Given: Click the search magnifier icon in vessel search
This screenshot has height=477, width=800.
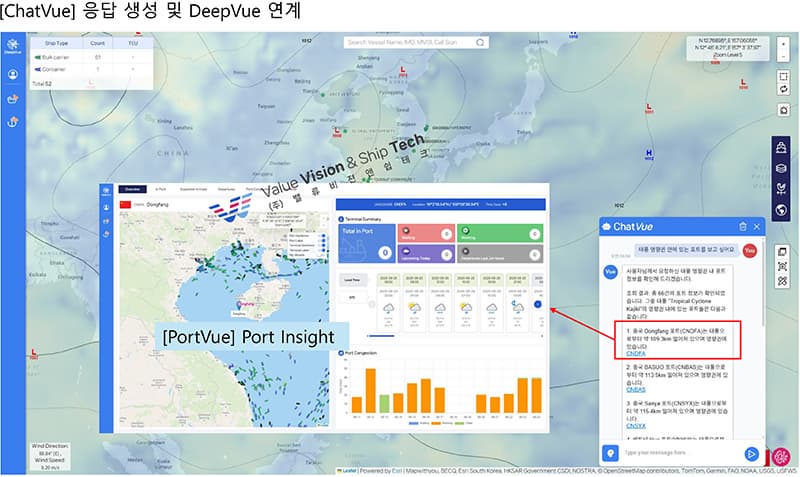Looking at the screenshot, I should (482, 43).
